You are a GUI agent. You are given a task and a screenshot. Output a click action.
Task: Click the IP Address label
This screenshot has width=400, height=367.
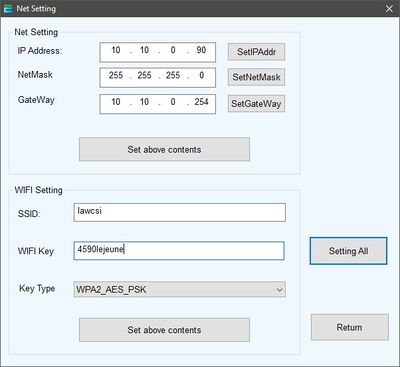[40, 51]
